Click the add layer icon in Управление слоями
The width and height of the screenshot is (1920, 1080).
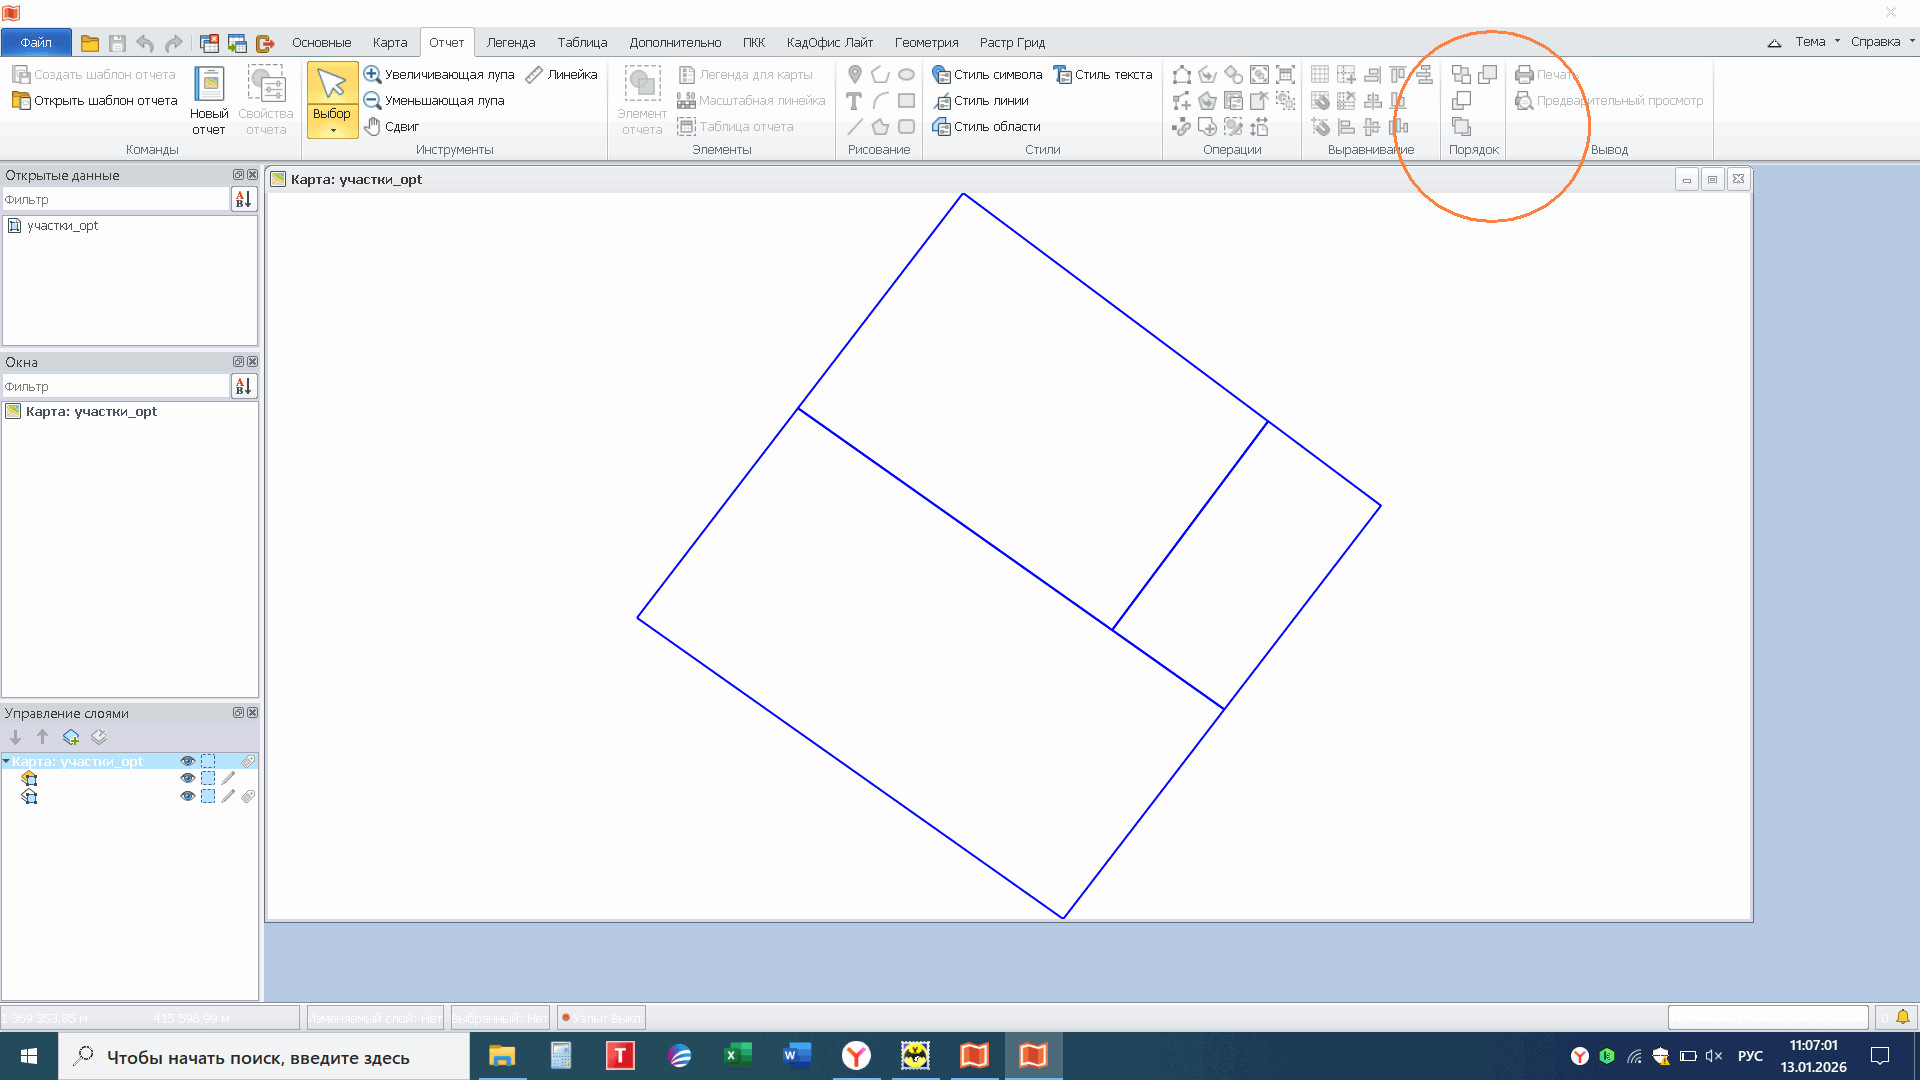coord(71,738)
